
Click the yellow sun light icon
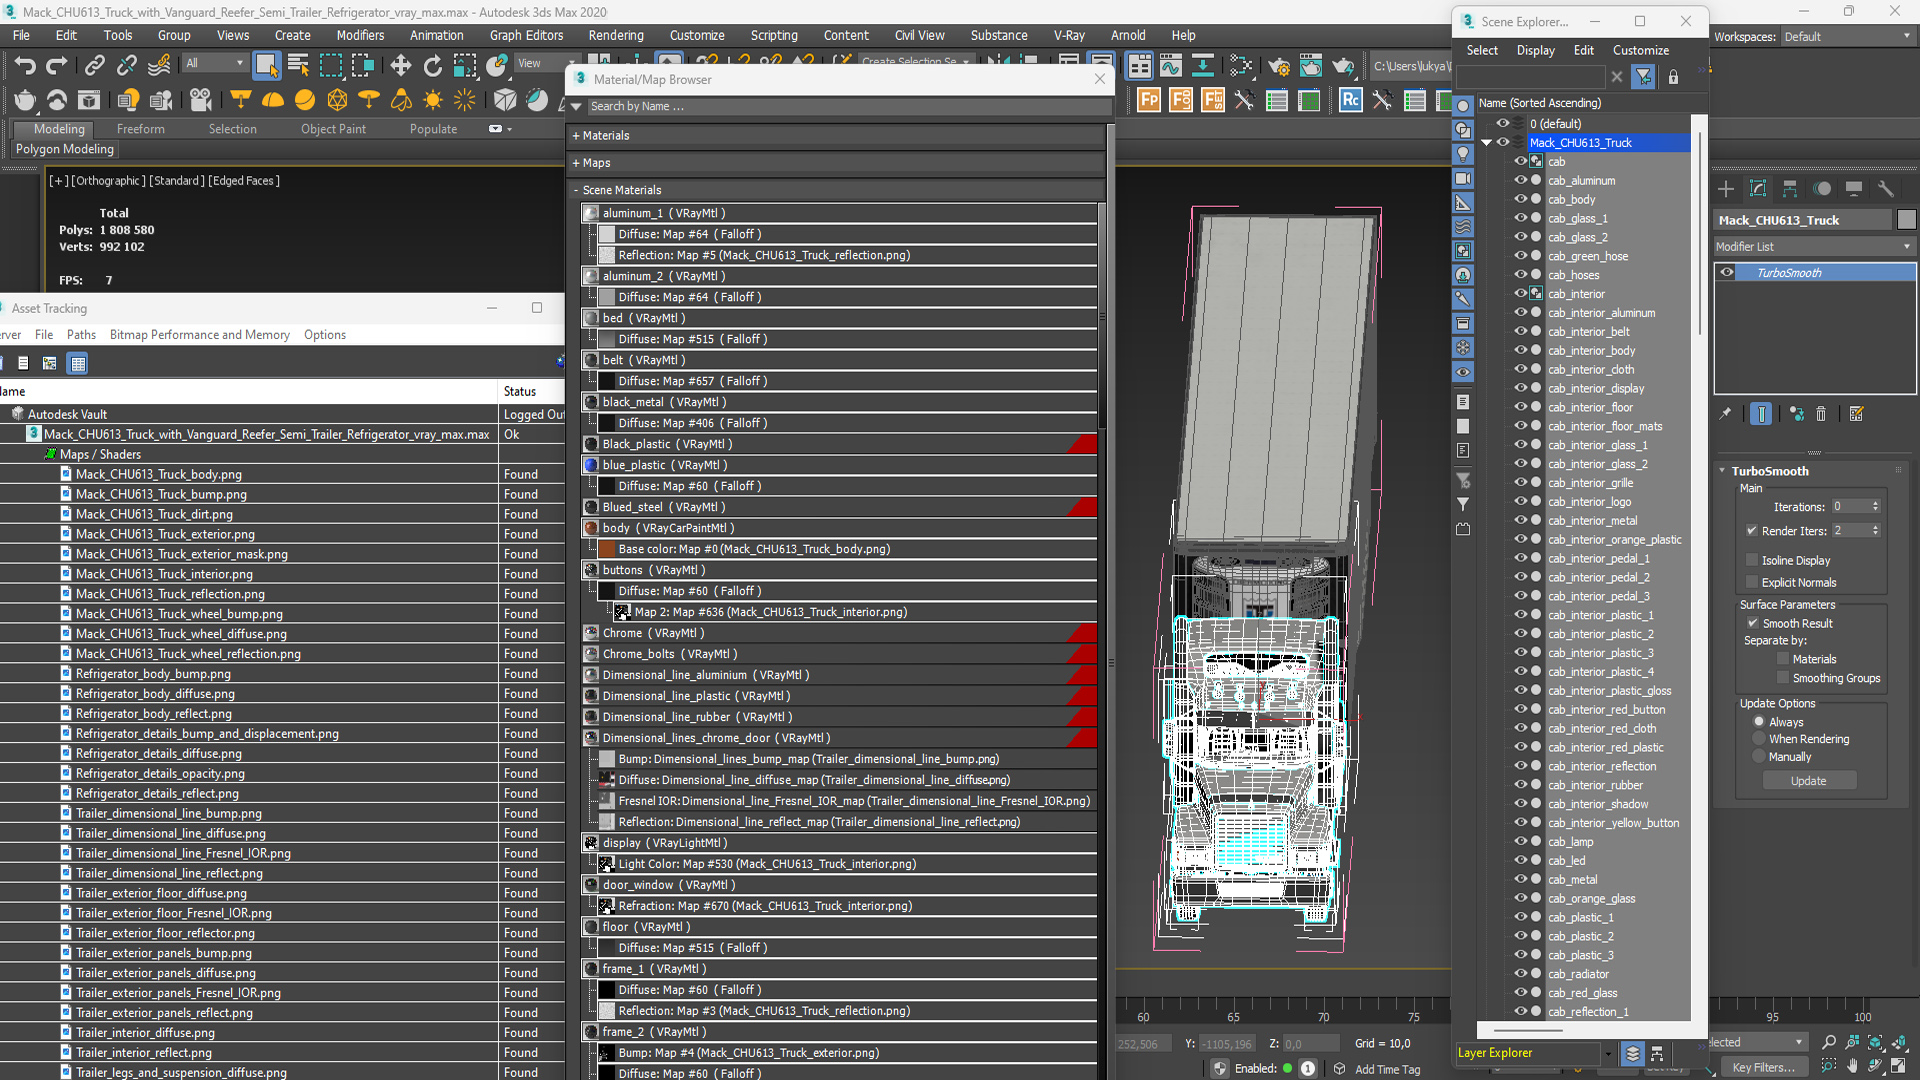tap(433, 100)
